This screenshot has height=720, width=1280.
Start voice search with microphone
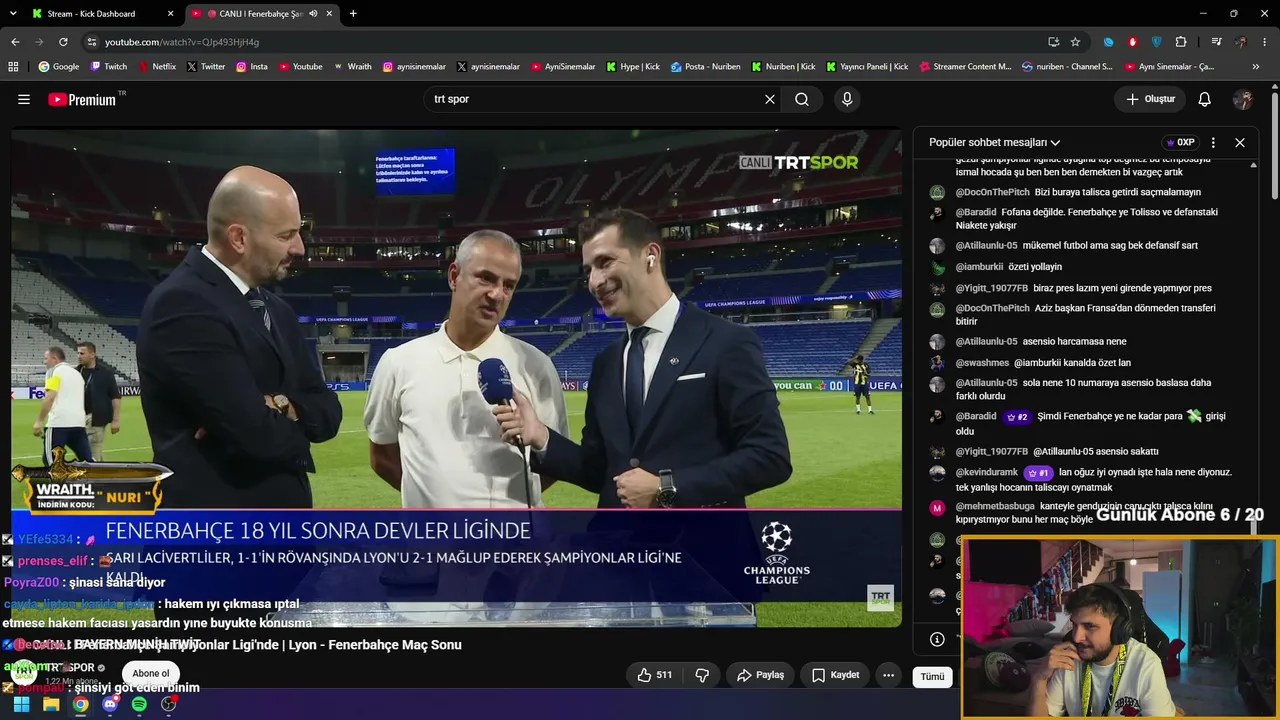point(847,99)
